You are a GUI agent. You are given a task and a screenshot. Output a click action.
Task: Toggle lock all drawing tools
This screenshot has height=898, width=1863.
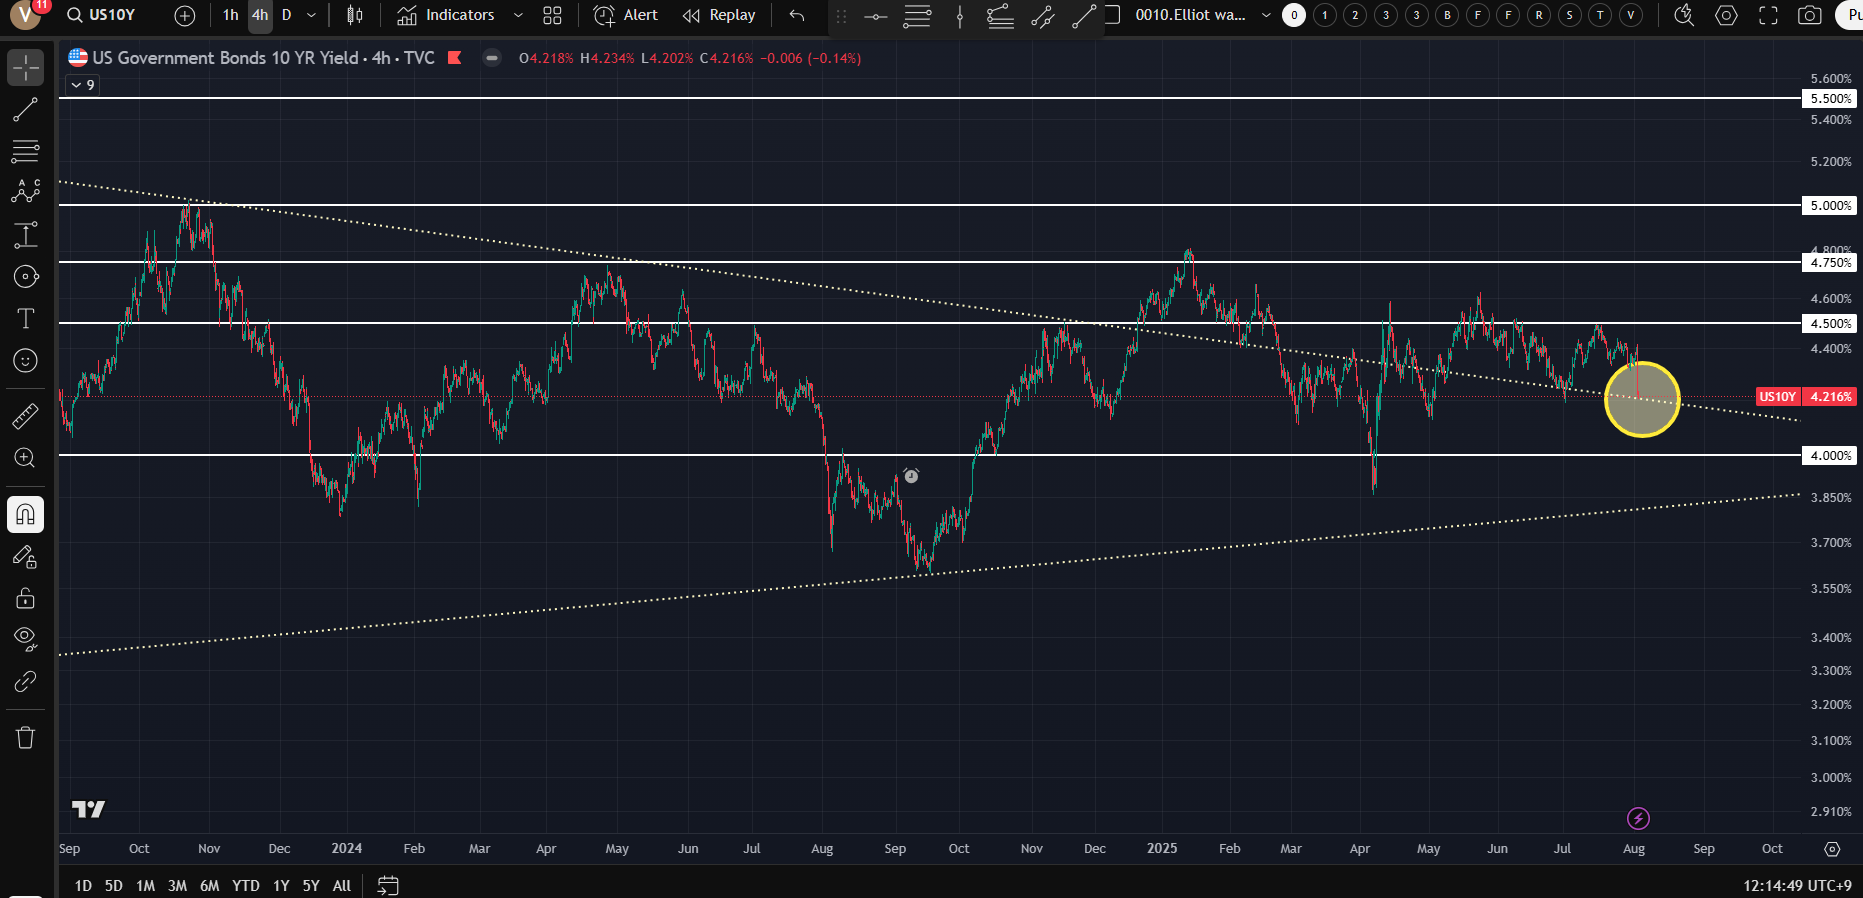[25, 598]
